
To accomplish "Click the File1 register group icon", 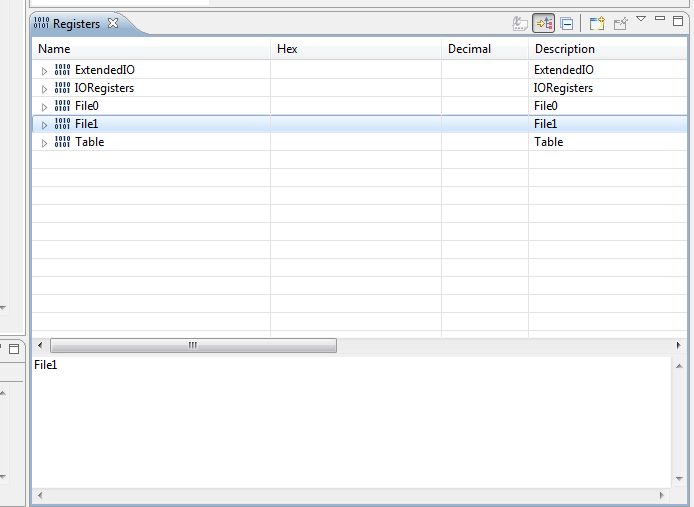I will click(x=62, y=124).
